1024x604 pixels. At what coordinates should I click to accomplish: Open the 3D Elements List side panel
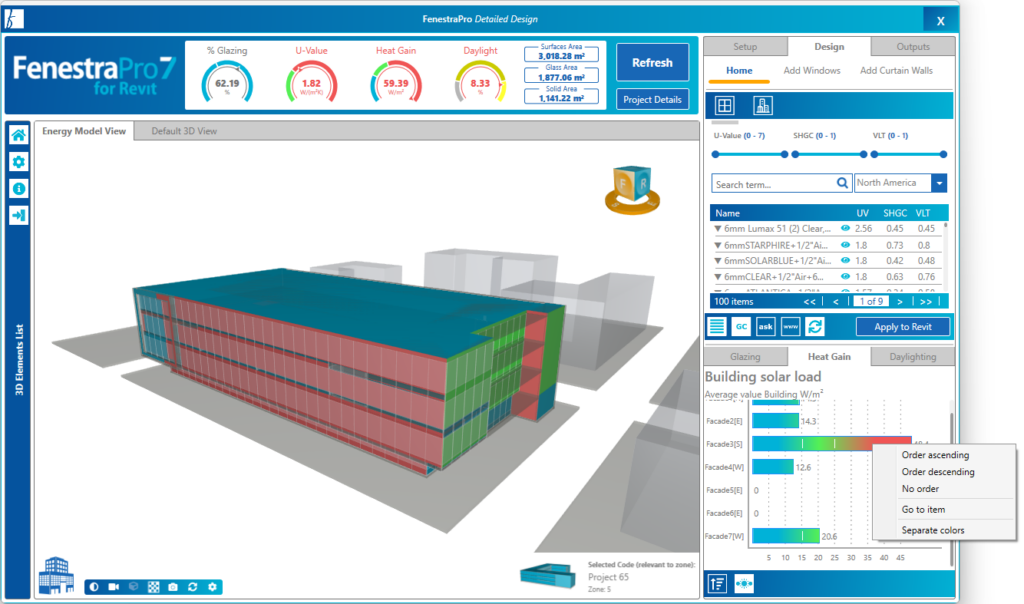[19, 360]
